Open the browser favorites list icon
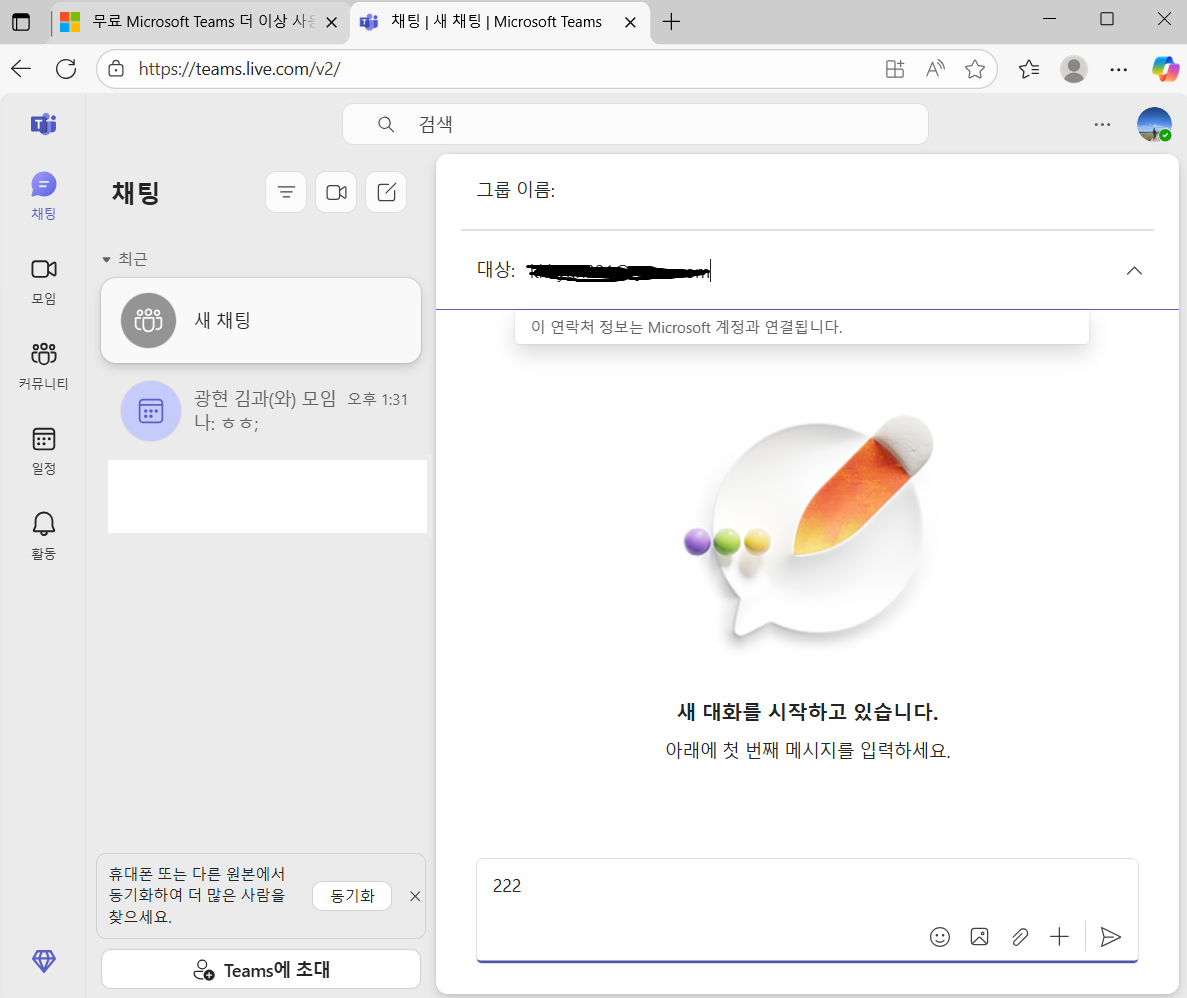Viewport: 1187px width, 998px height. (x=1029, y=69)
